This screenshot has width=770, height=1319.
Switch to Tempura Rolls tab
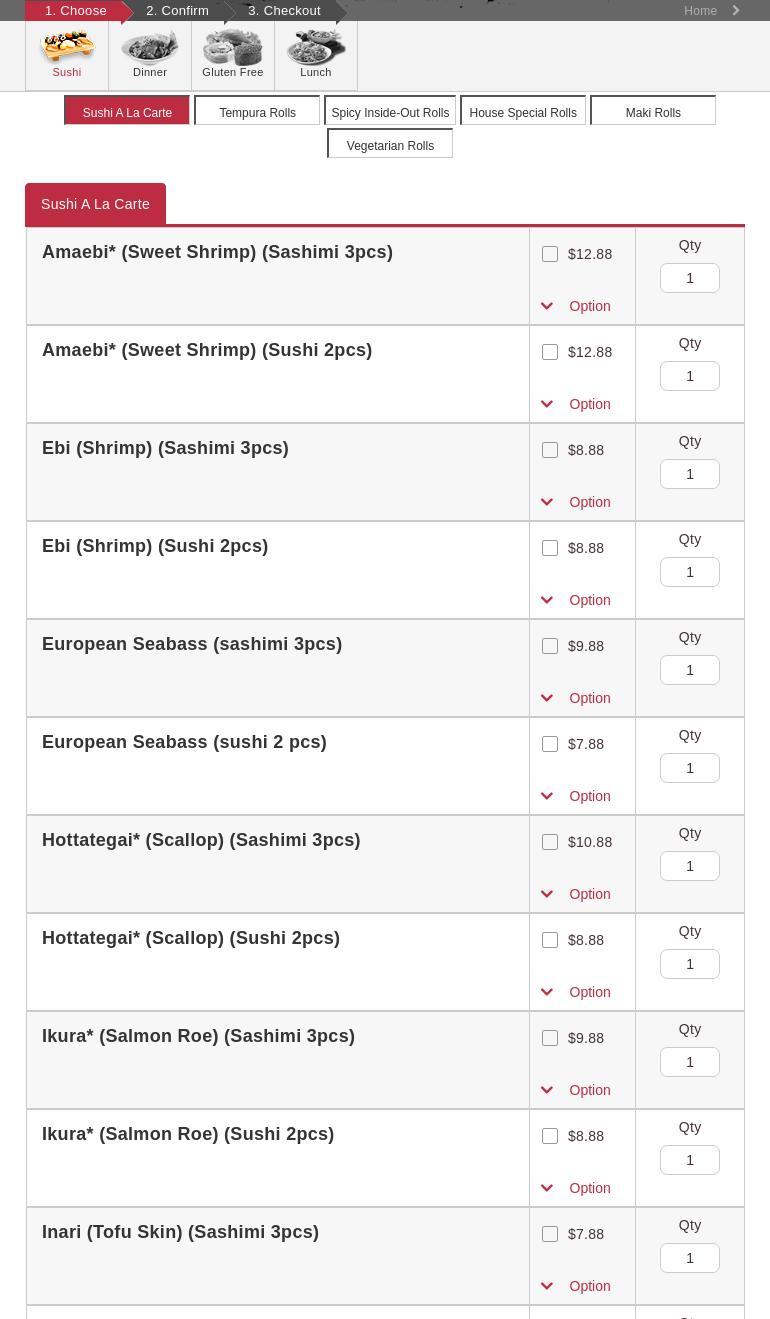[x=257, y=112]
